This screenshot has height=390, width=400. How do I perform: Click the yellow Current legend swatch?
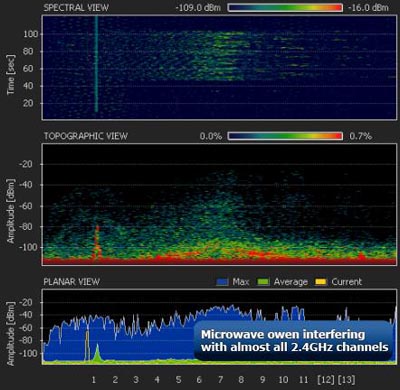pyautogui.click(x=321, y=282)
